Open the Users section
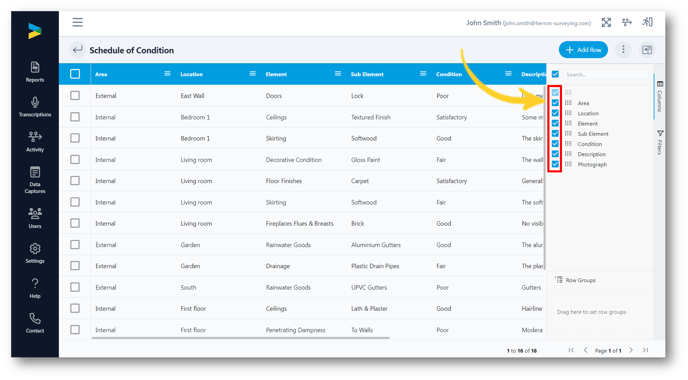This screenshot has height=380, width=688. pyautogui.click(x=35, y=218)
